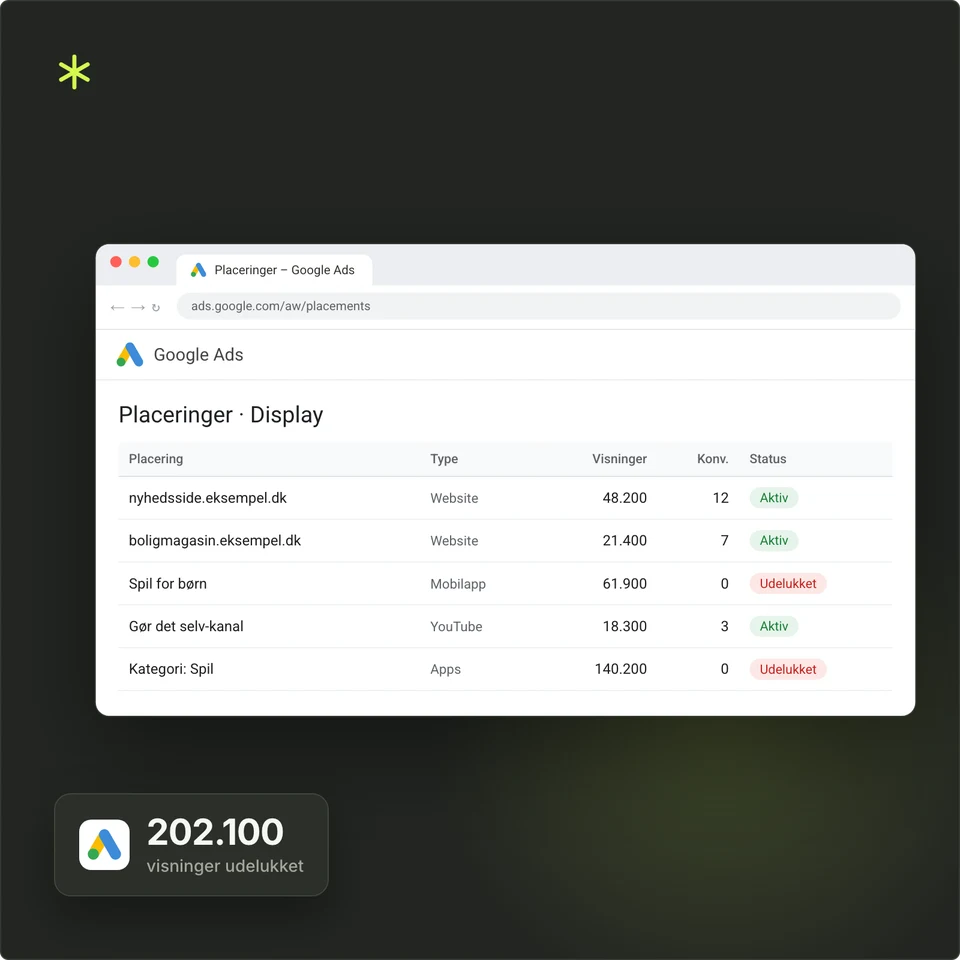
Task: Sort by the Visninger column header
Action: (619, 459)
